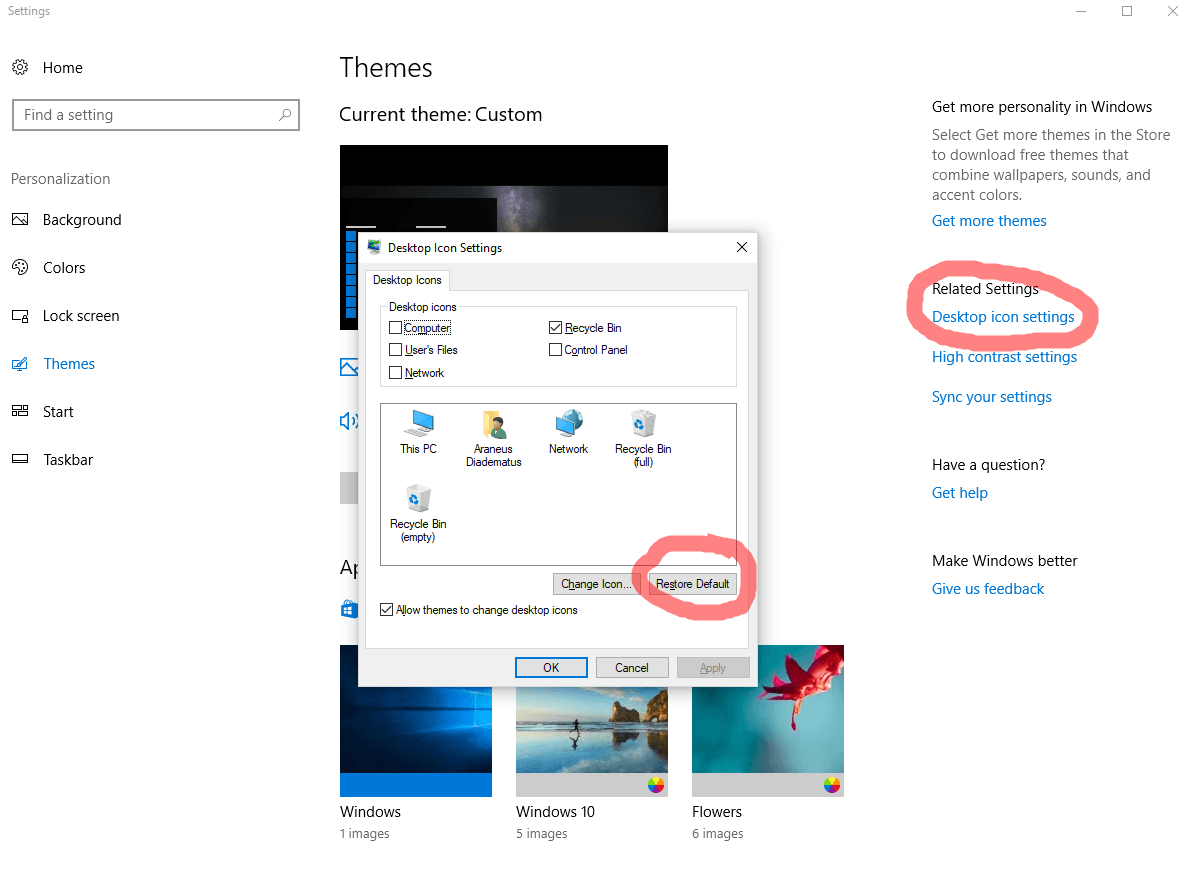1179x894 pixels.
Task: Switch to the Desktop Icons tab
Action: click(407, 280)
